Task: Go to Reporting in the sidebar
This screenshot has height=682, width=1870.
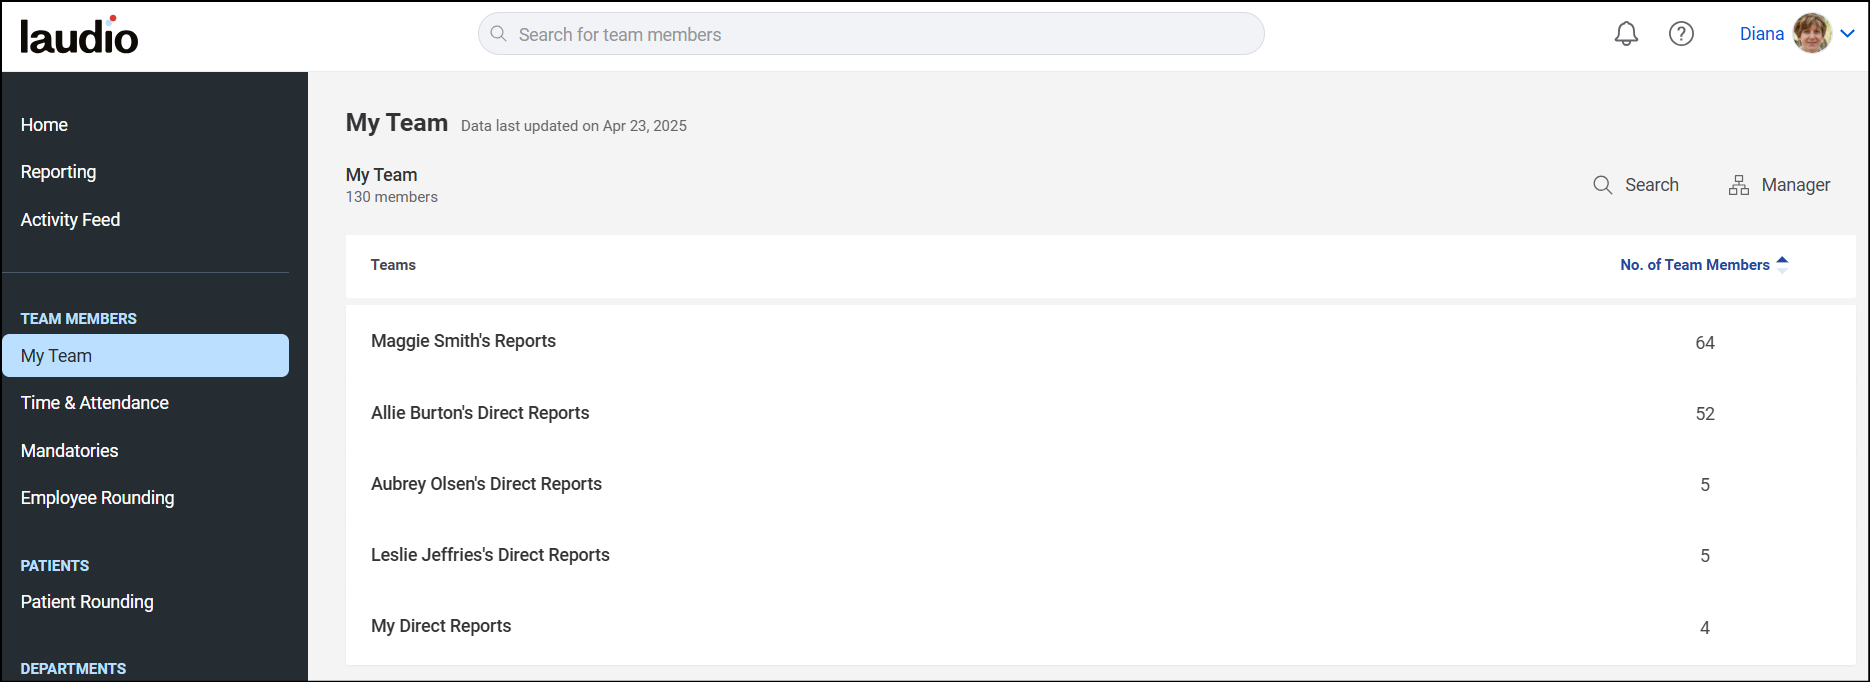Action: click(x=58, y=172)
